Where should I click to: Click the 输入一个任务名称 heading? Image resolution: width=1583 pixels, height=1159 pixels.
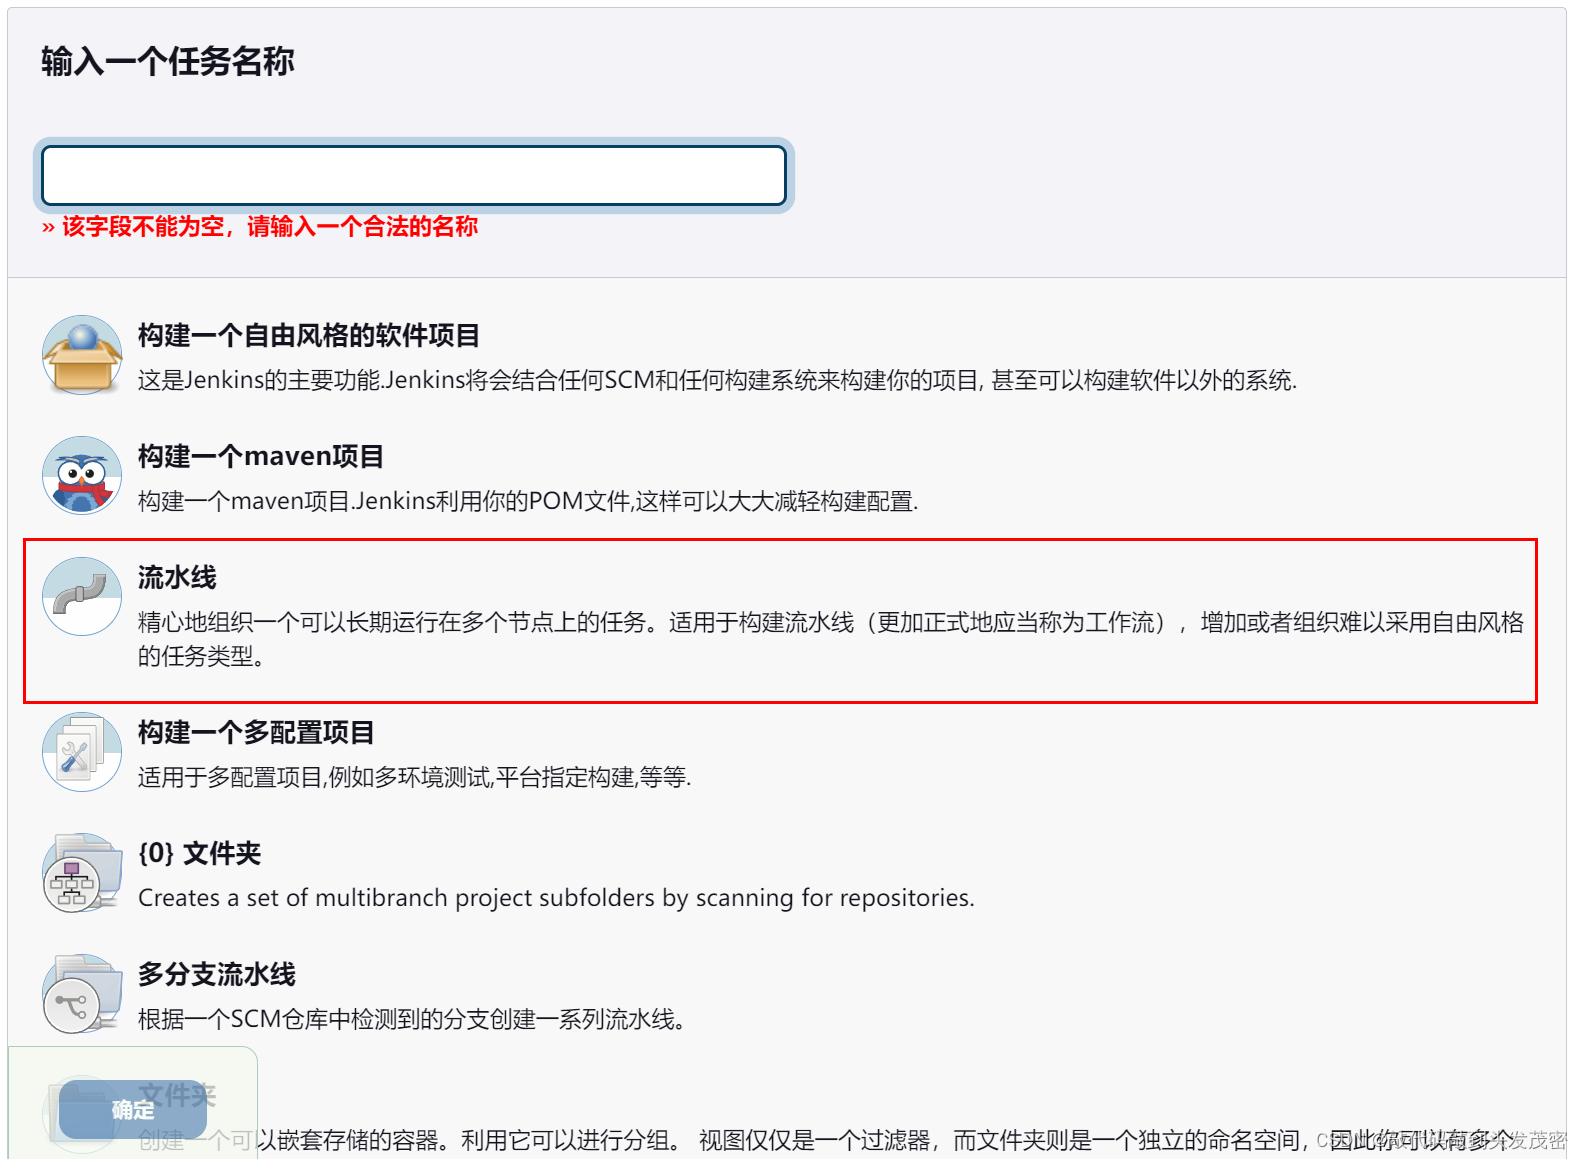pos(168,62)
